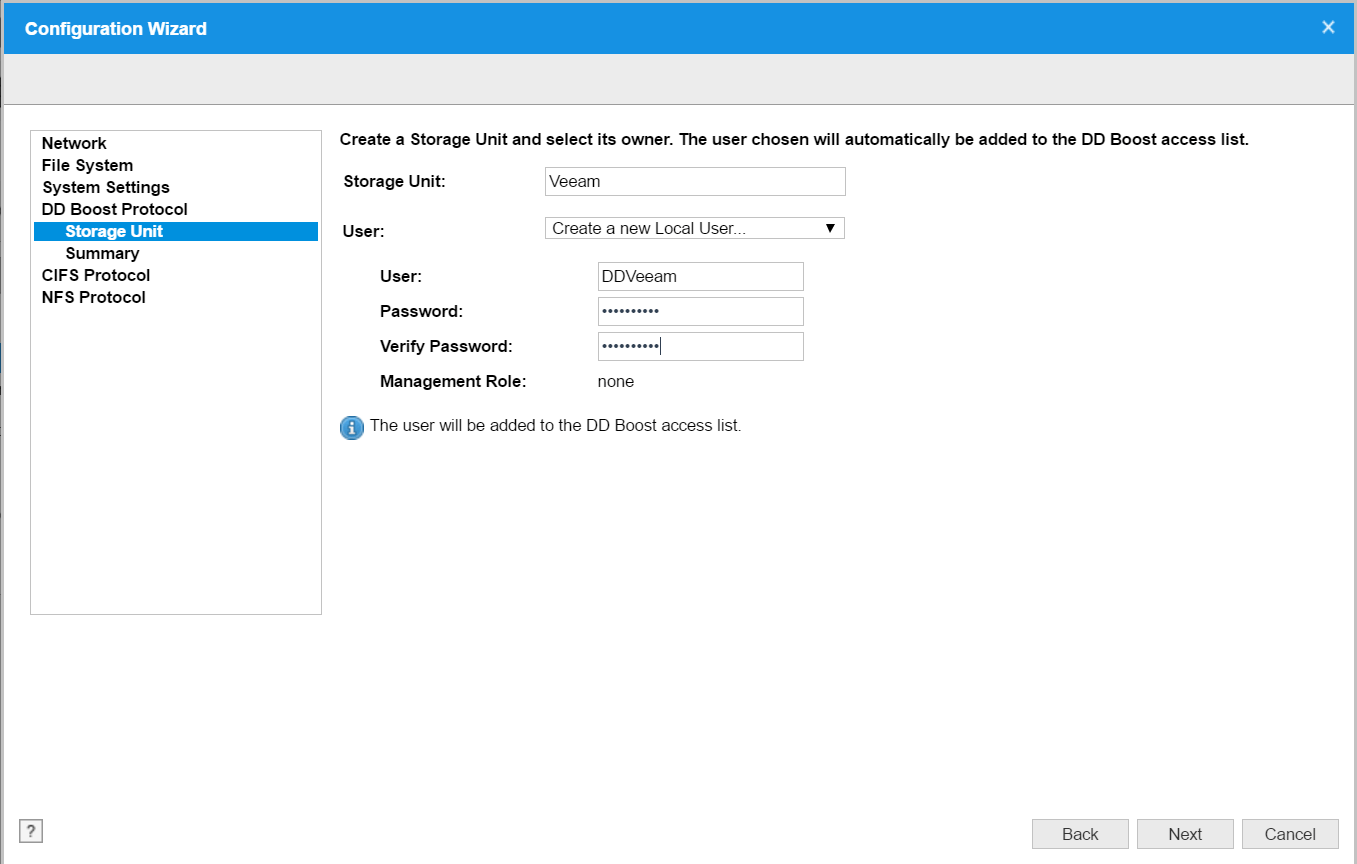Open the User dropdown list

[x=695, y=228]
